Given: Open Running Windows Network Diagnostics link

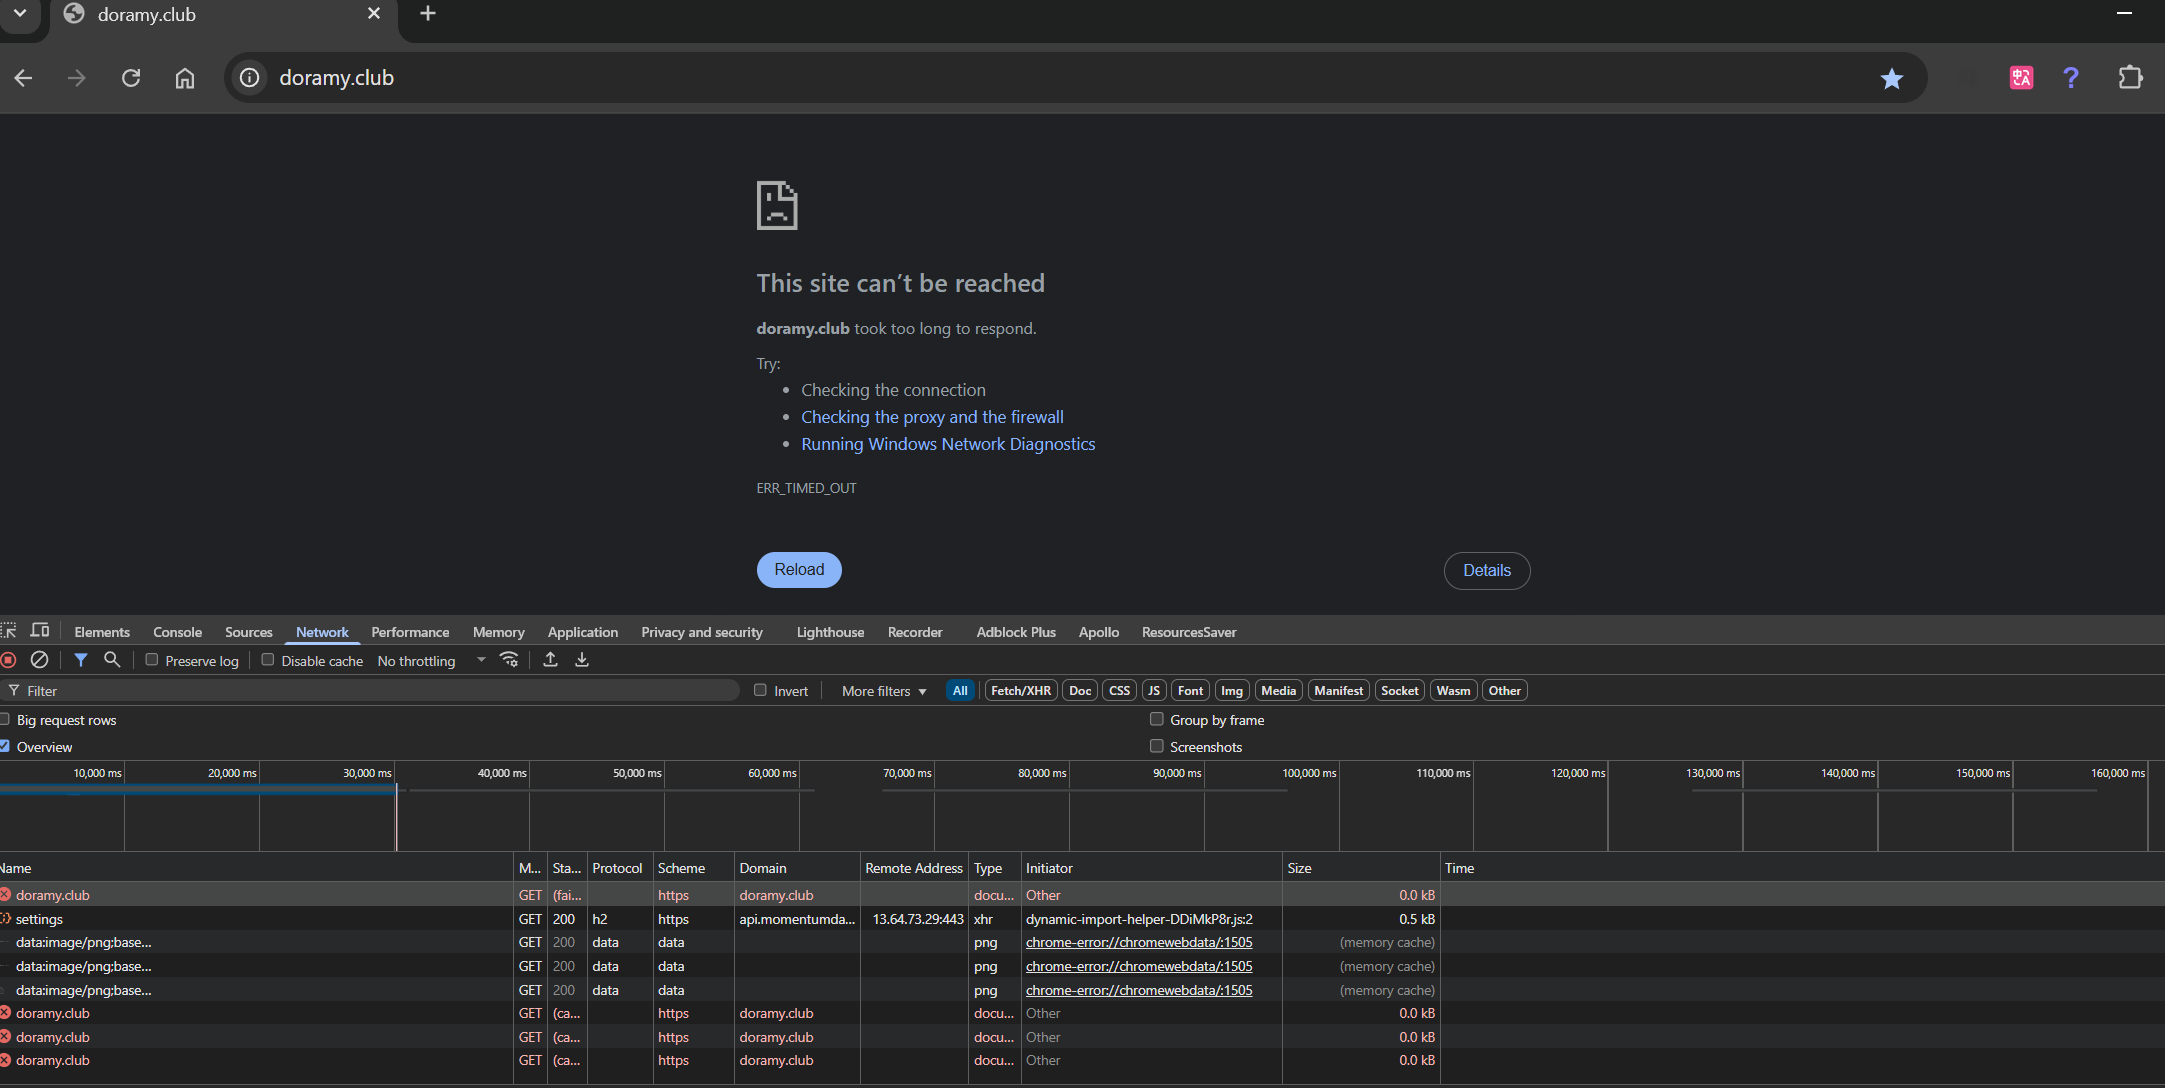Looking at the screenshot, I should 948,444.
